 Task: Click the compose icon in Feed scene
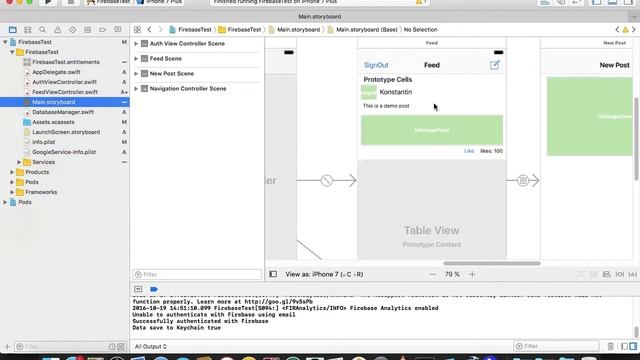(x=495, y=64)
